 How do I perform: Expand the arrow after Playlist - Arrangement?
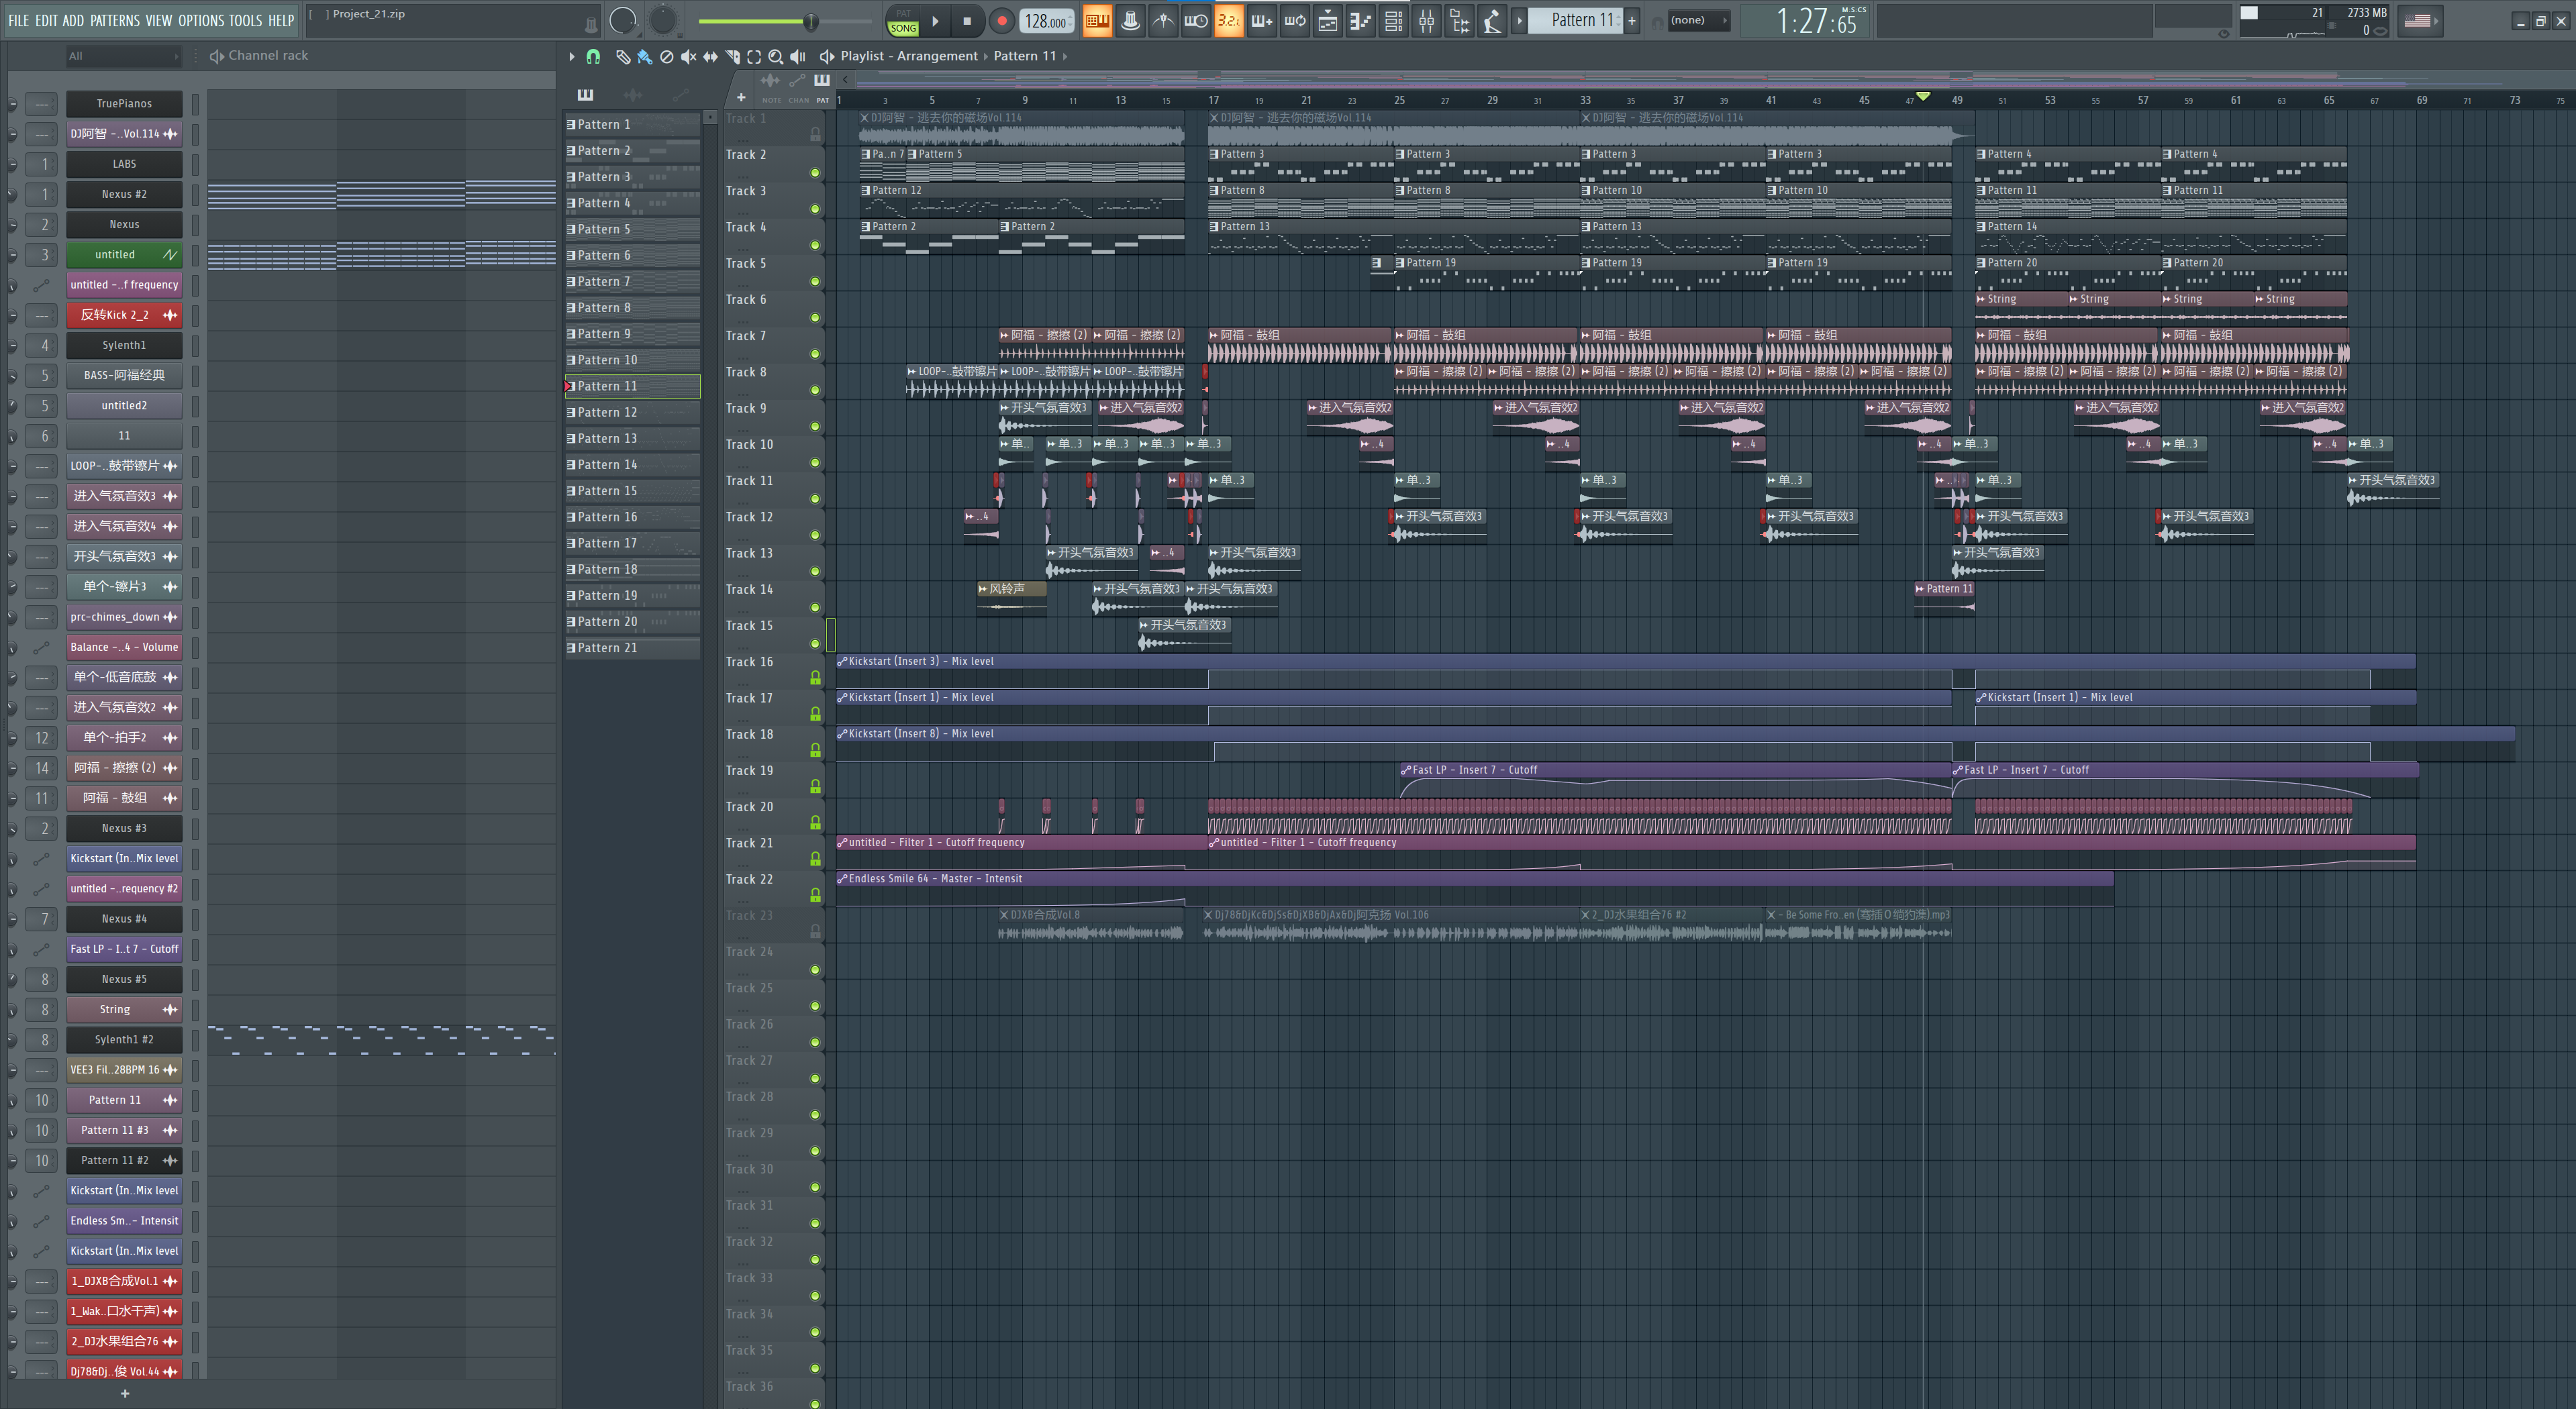tap(986, 56)
